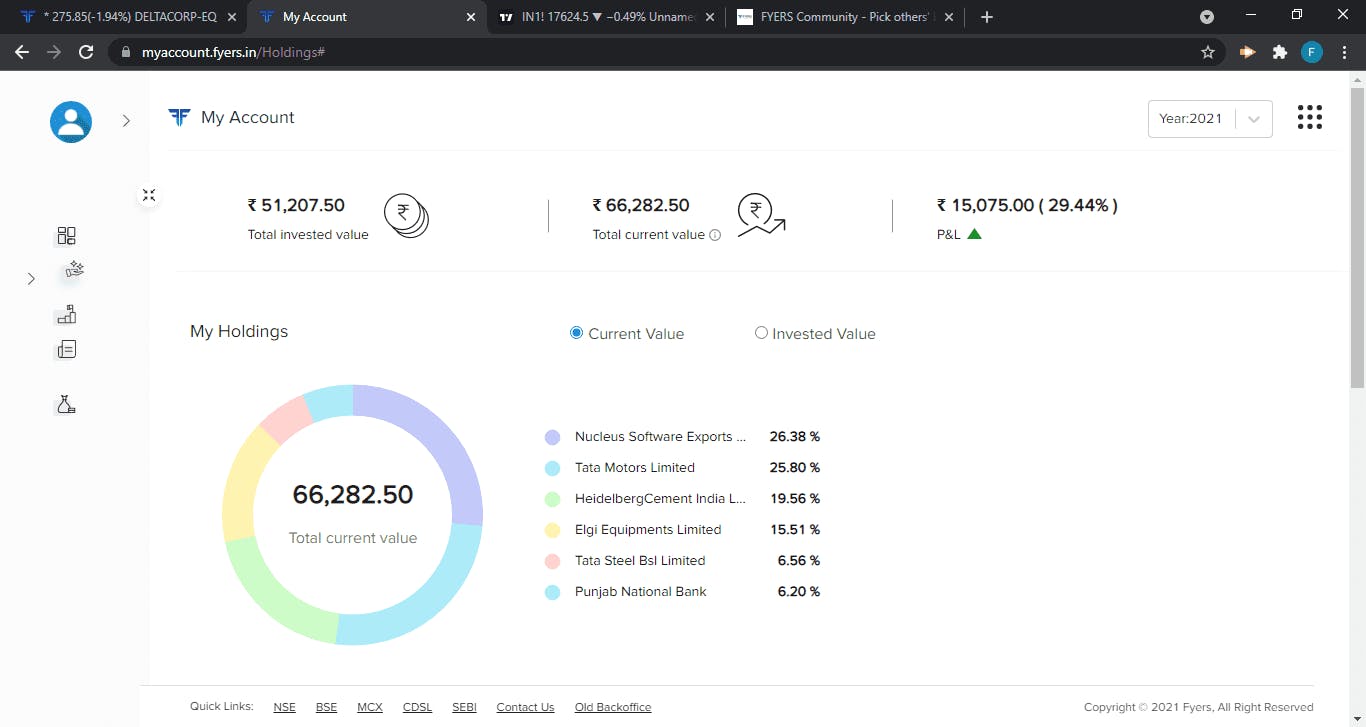Screen dimensions: 1366x727
Task: Open the ledger statement sidebar icon
Action: [x=67, y=349]
